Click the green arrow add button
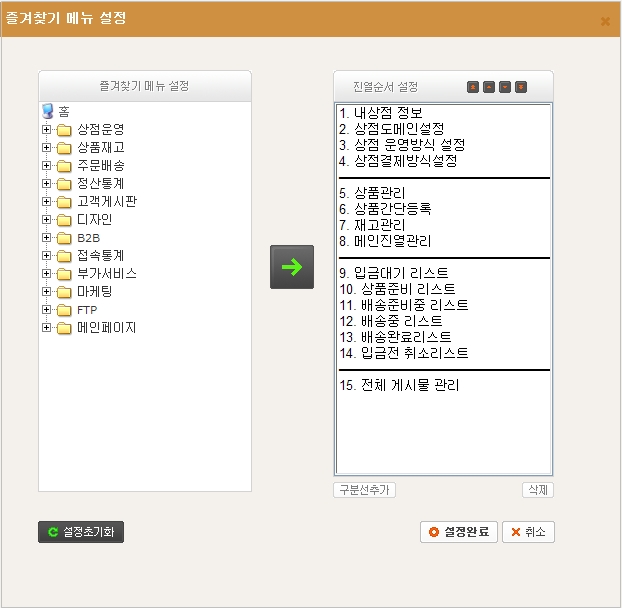The width and height of the screenshot is (622, 609). tap(292, 267)
